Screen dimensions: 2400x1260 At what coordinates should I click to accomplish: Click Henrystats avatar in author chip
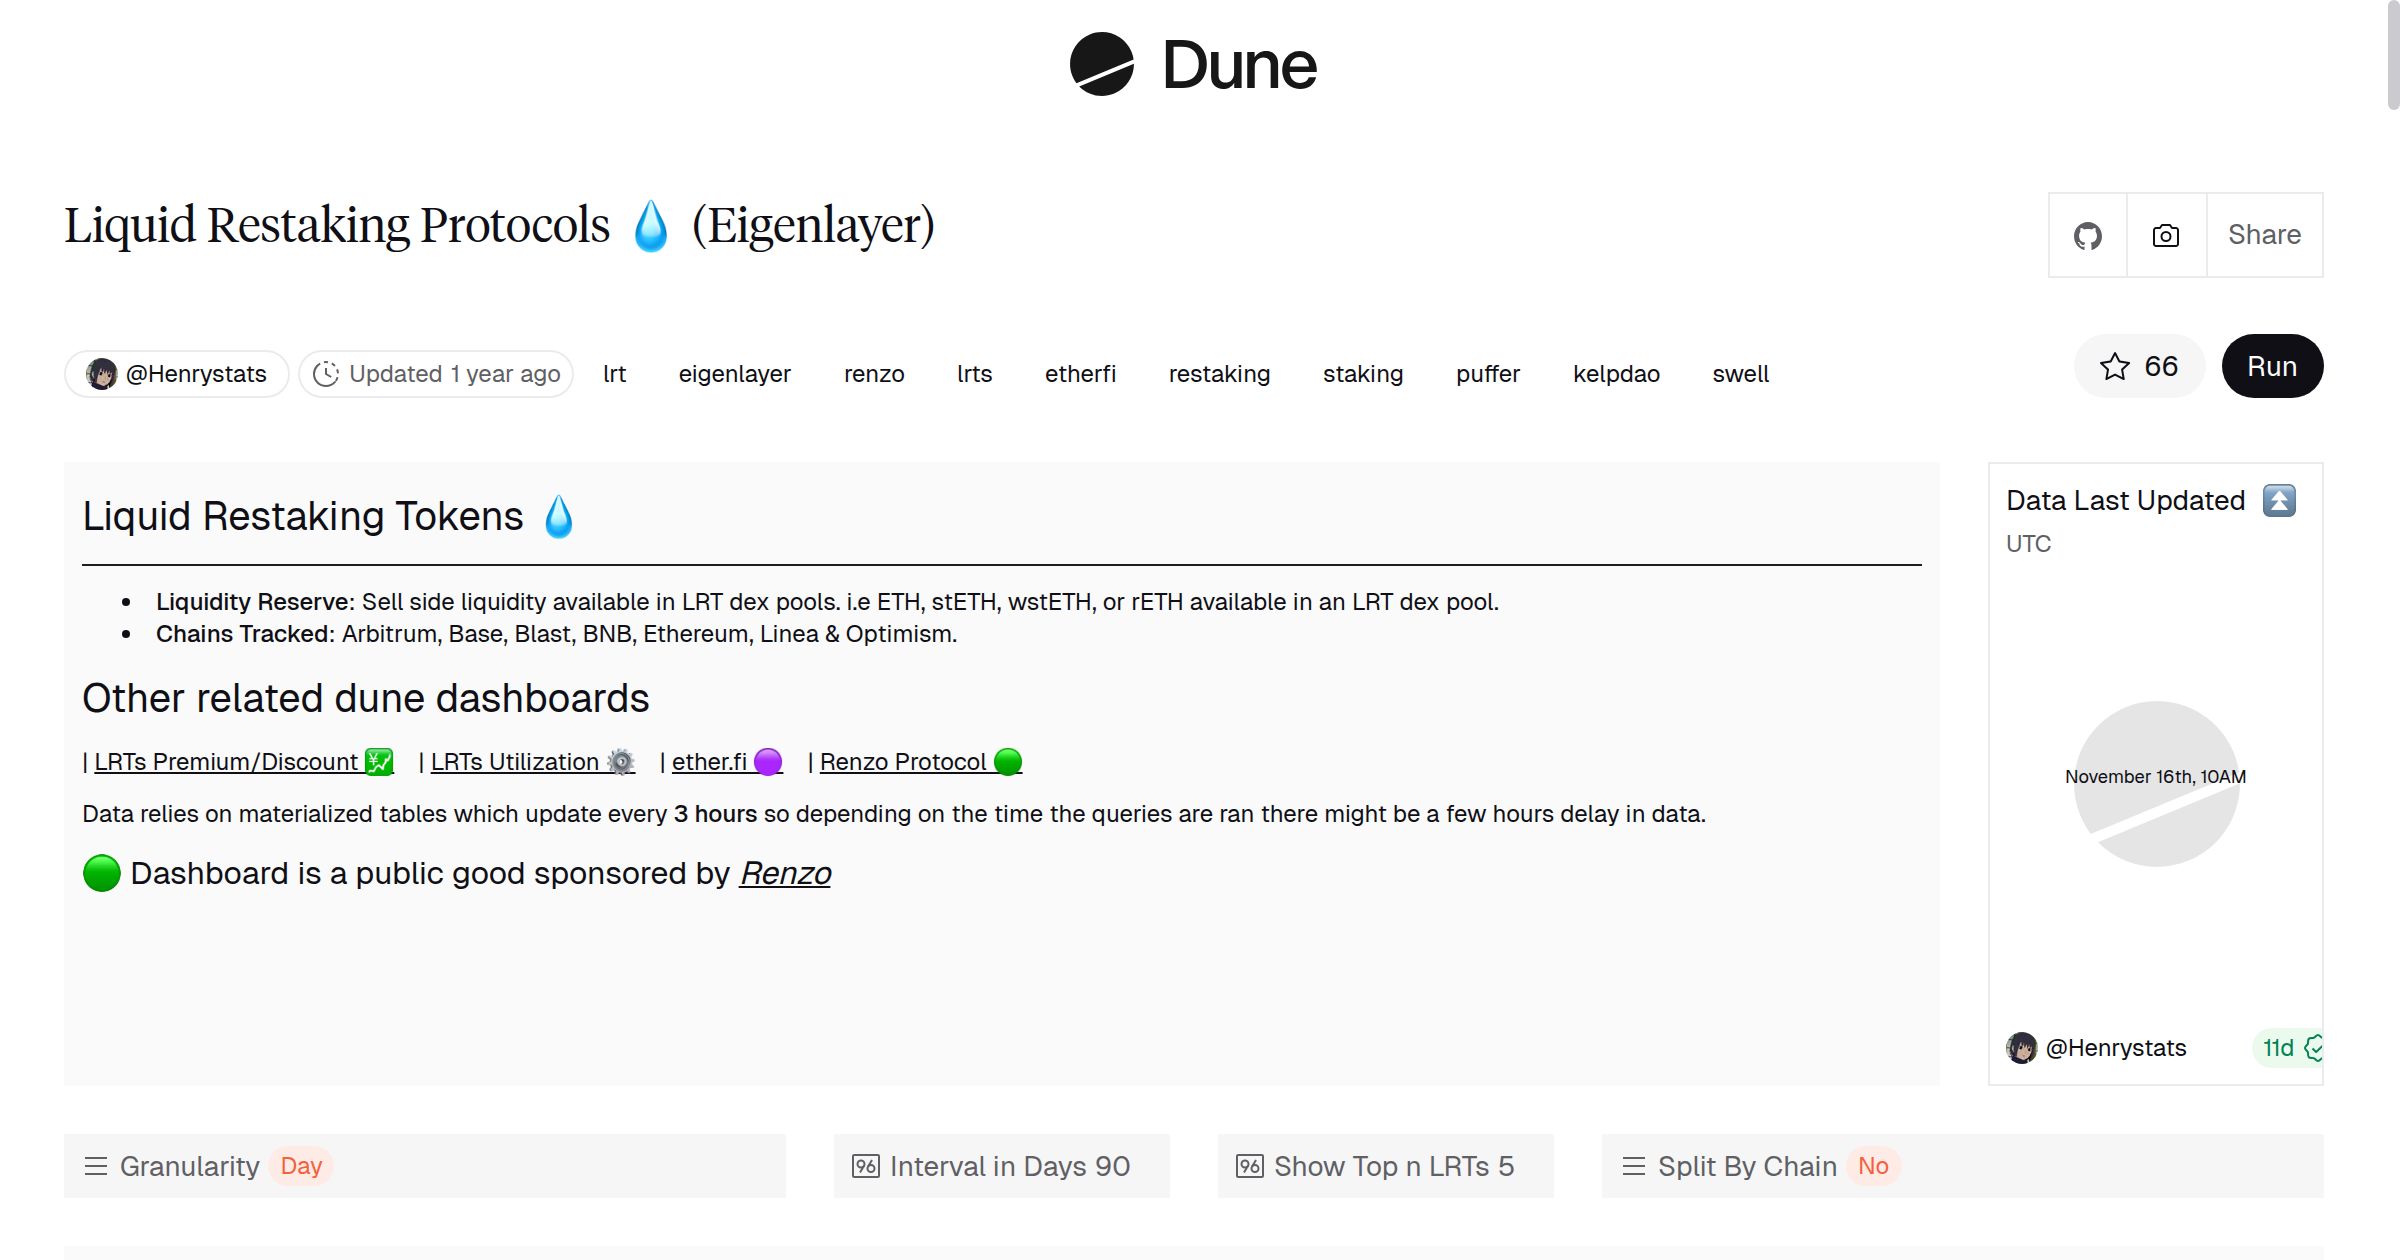[101, 374]
